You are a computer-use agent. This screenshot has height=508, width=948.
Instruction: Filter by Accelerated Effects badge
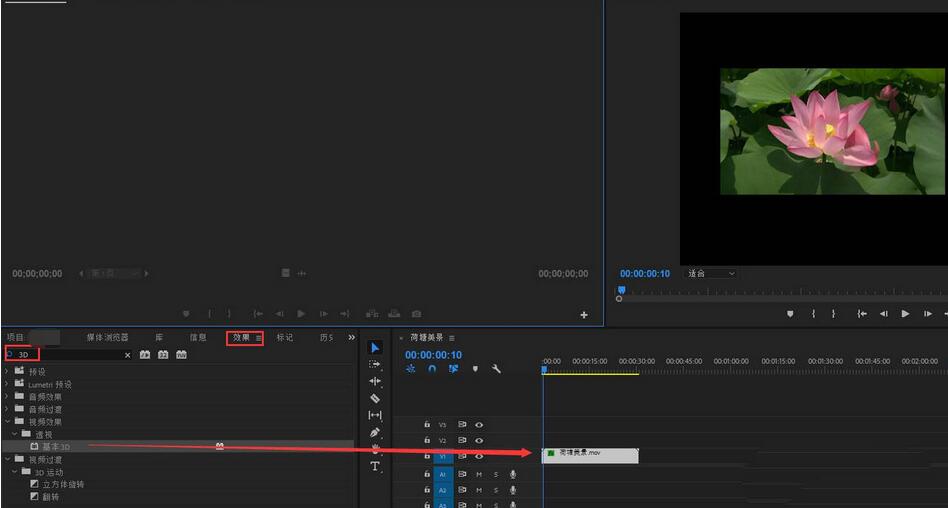(144, 355)
